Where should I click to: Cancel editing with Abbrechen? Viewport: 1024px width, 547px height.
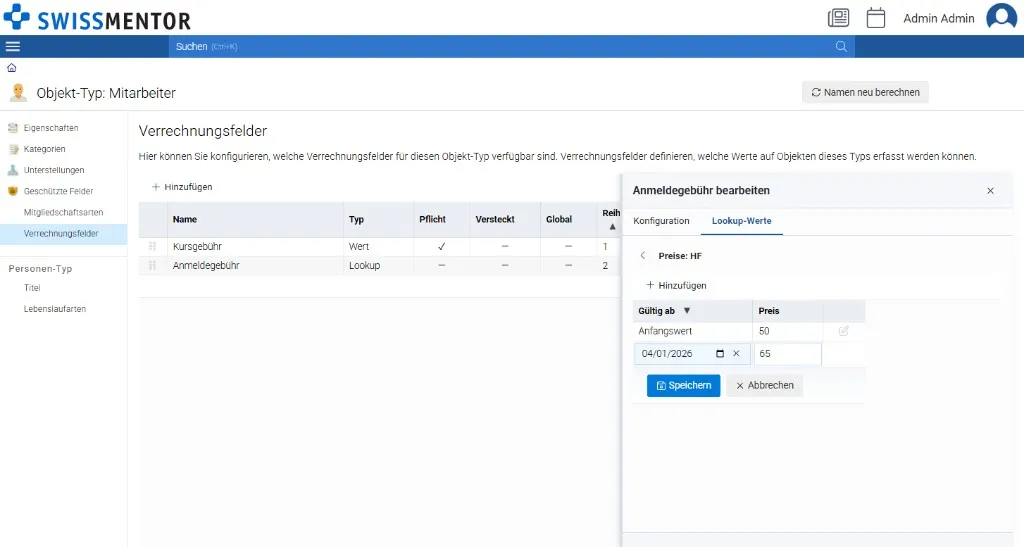pyautogui.click(x=764, y=385)
